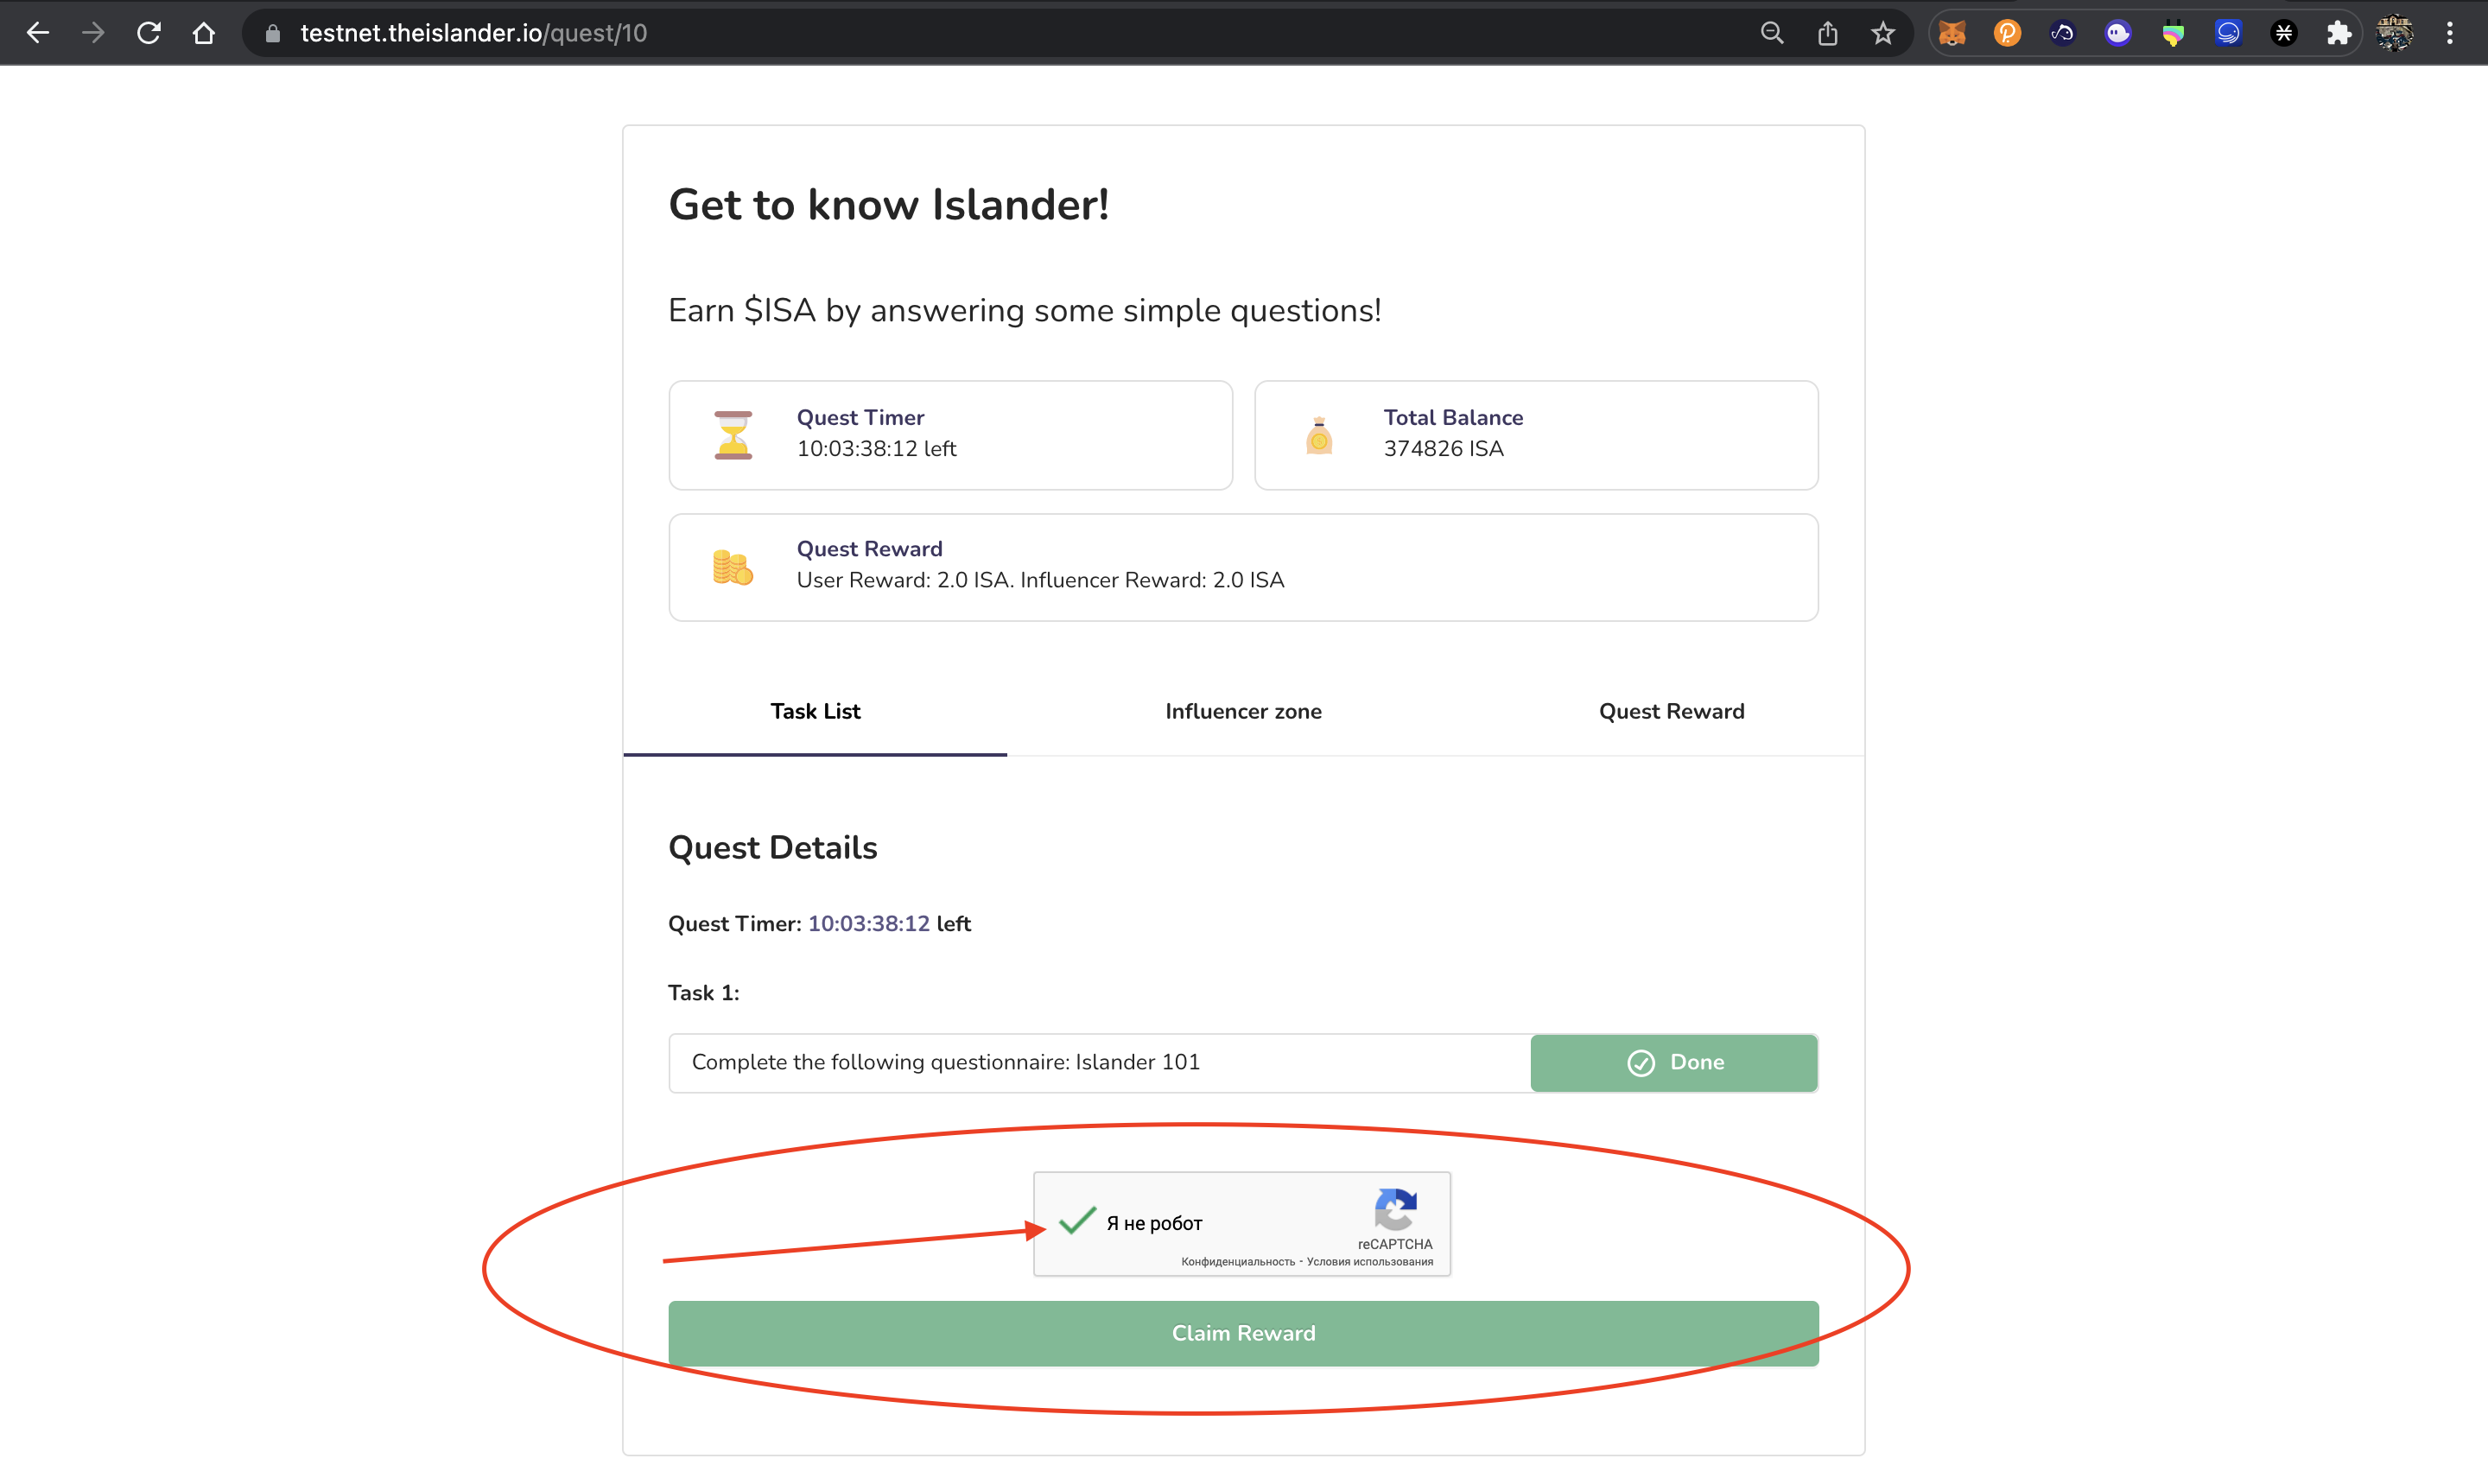Image resolution: width=2488 pixels, height=1484 pixels.
Task: Click the browser back arrow
Action: click(37, 33)
